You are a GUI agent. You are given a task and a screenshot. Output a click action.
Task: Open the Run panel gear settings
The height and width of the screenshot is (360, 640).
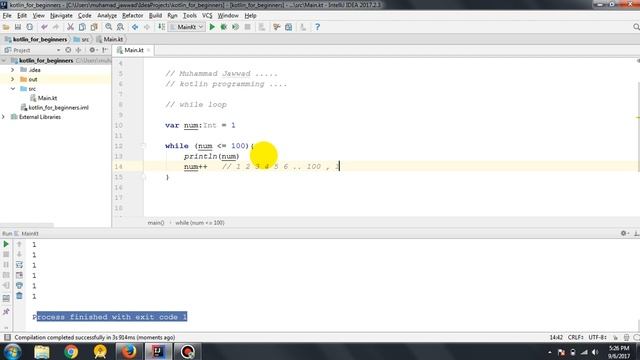[624, 233]
